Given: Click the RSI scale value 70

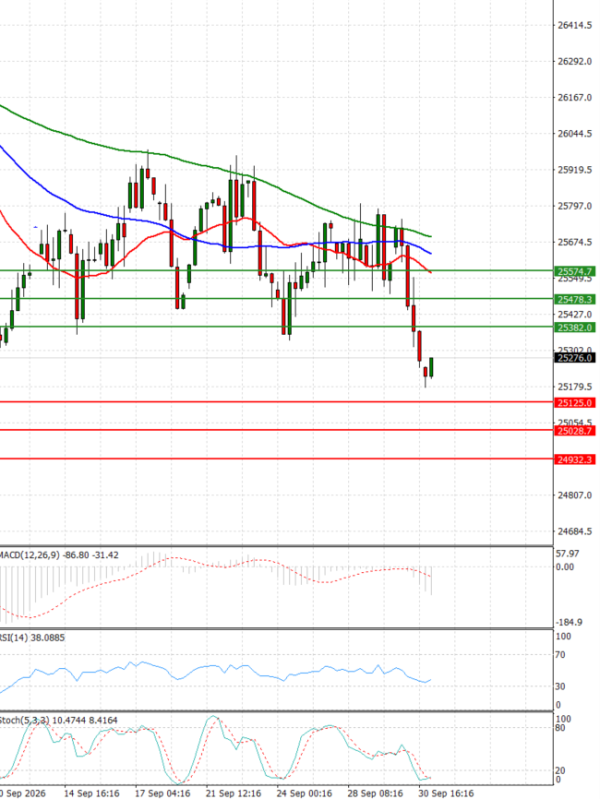Looking at the screenshot, I should point(560,655).
